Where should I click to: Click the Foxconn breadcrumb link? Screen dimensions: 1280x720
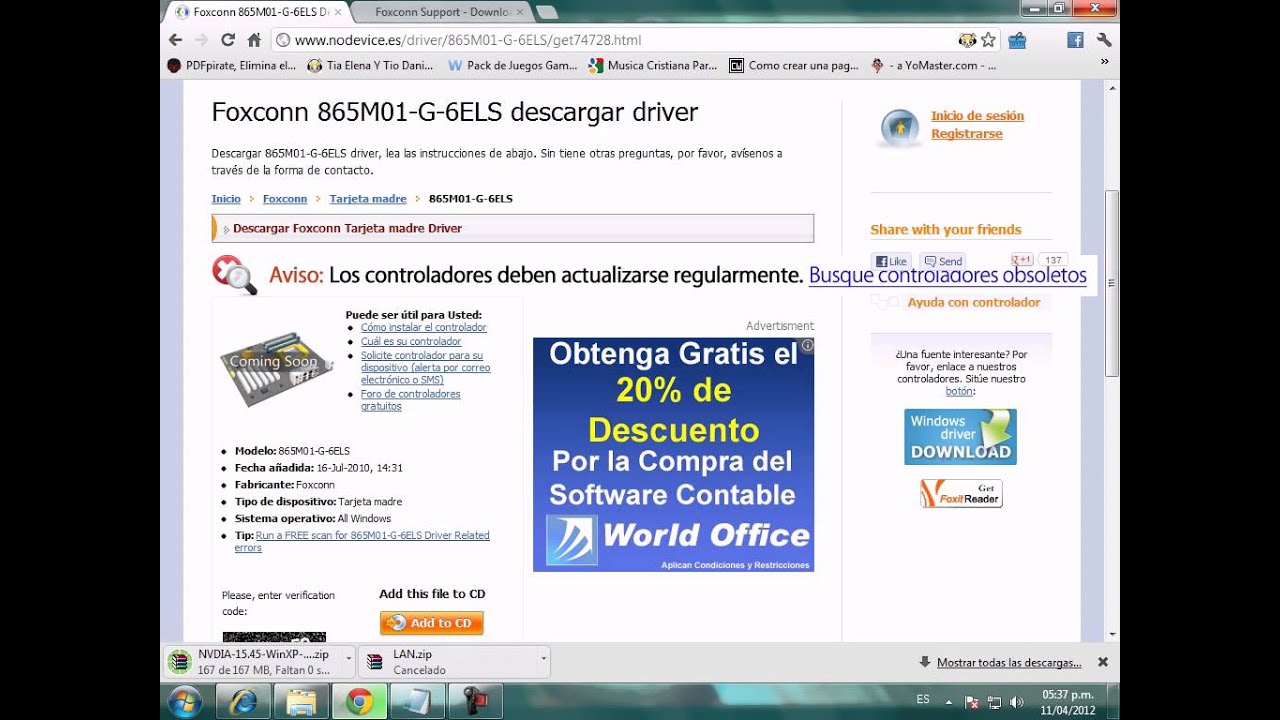pos(285,199)
